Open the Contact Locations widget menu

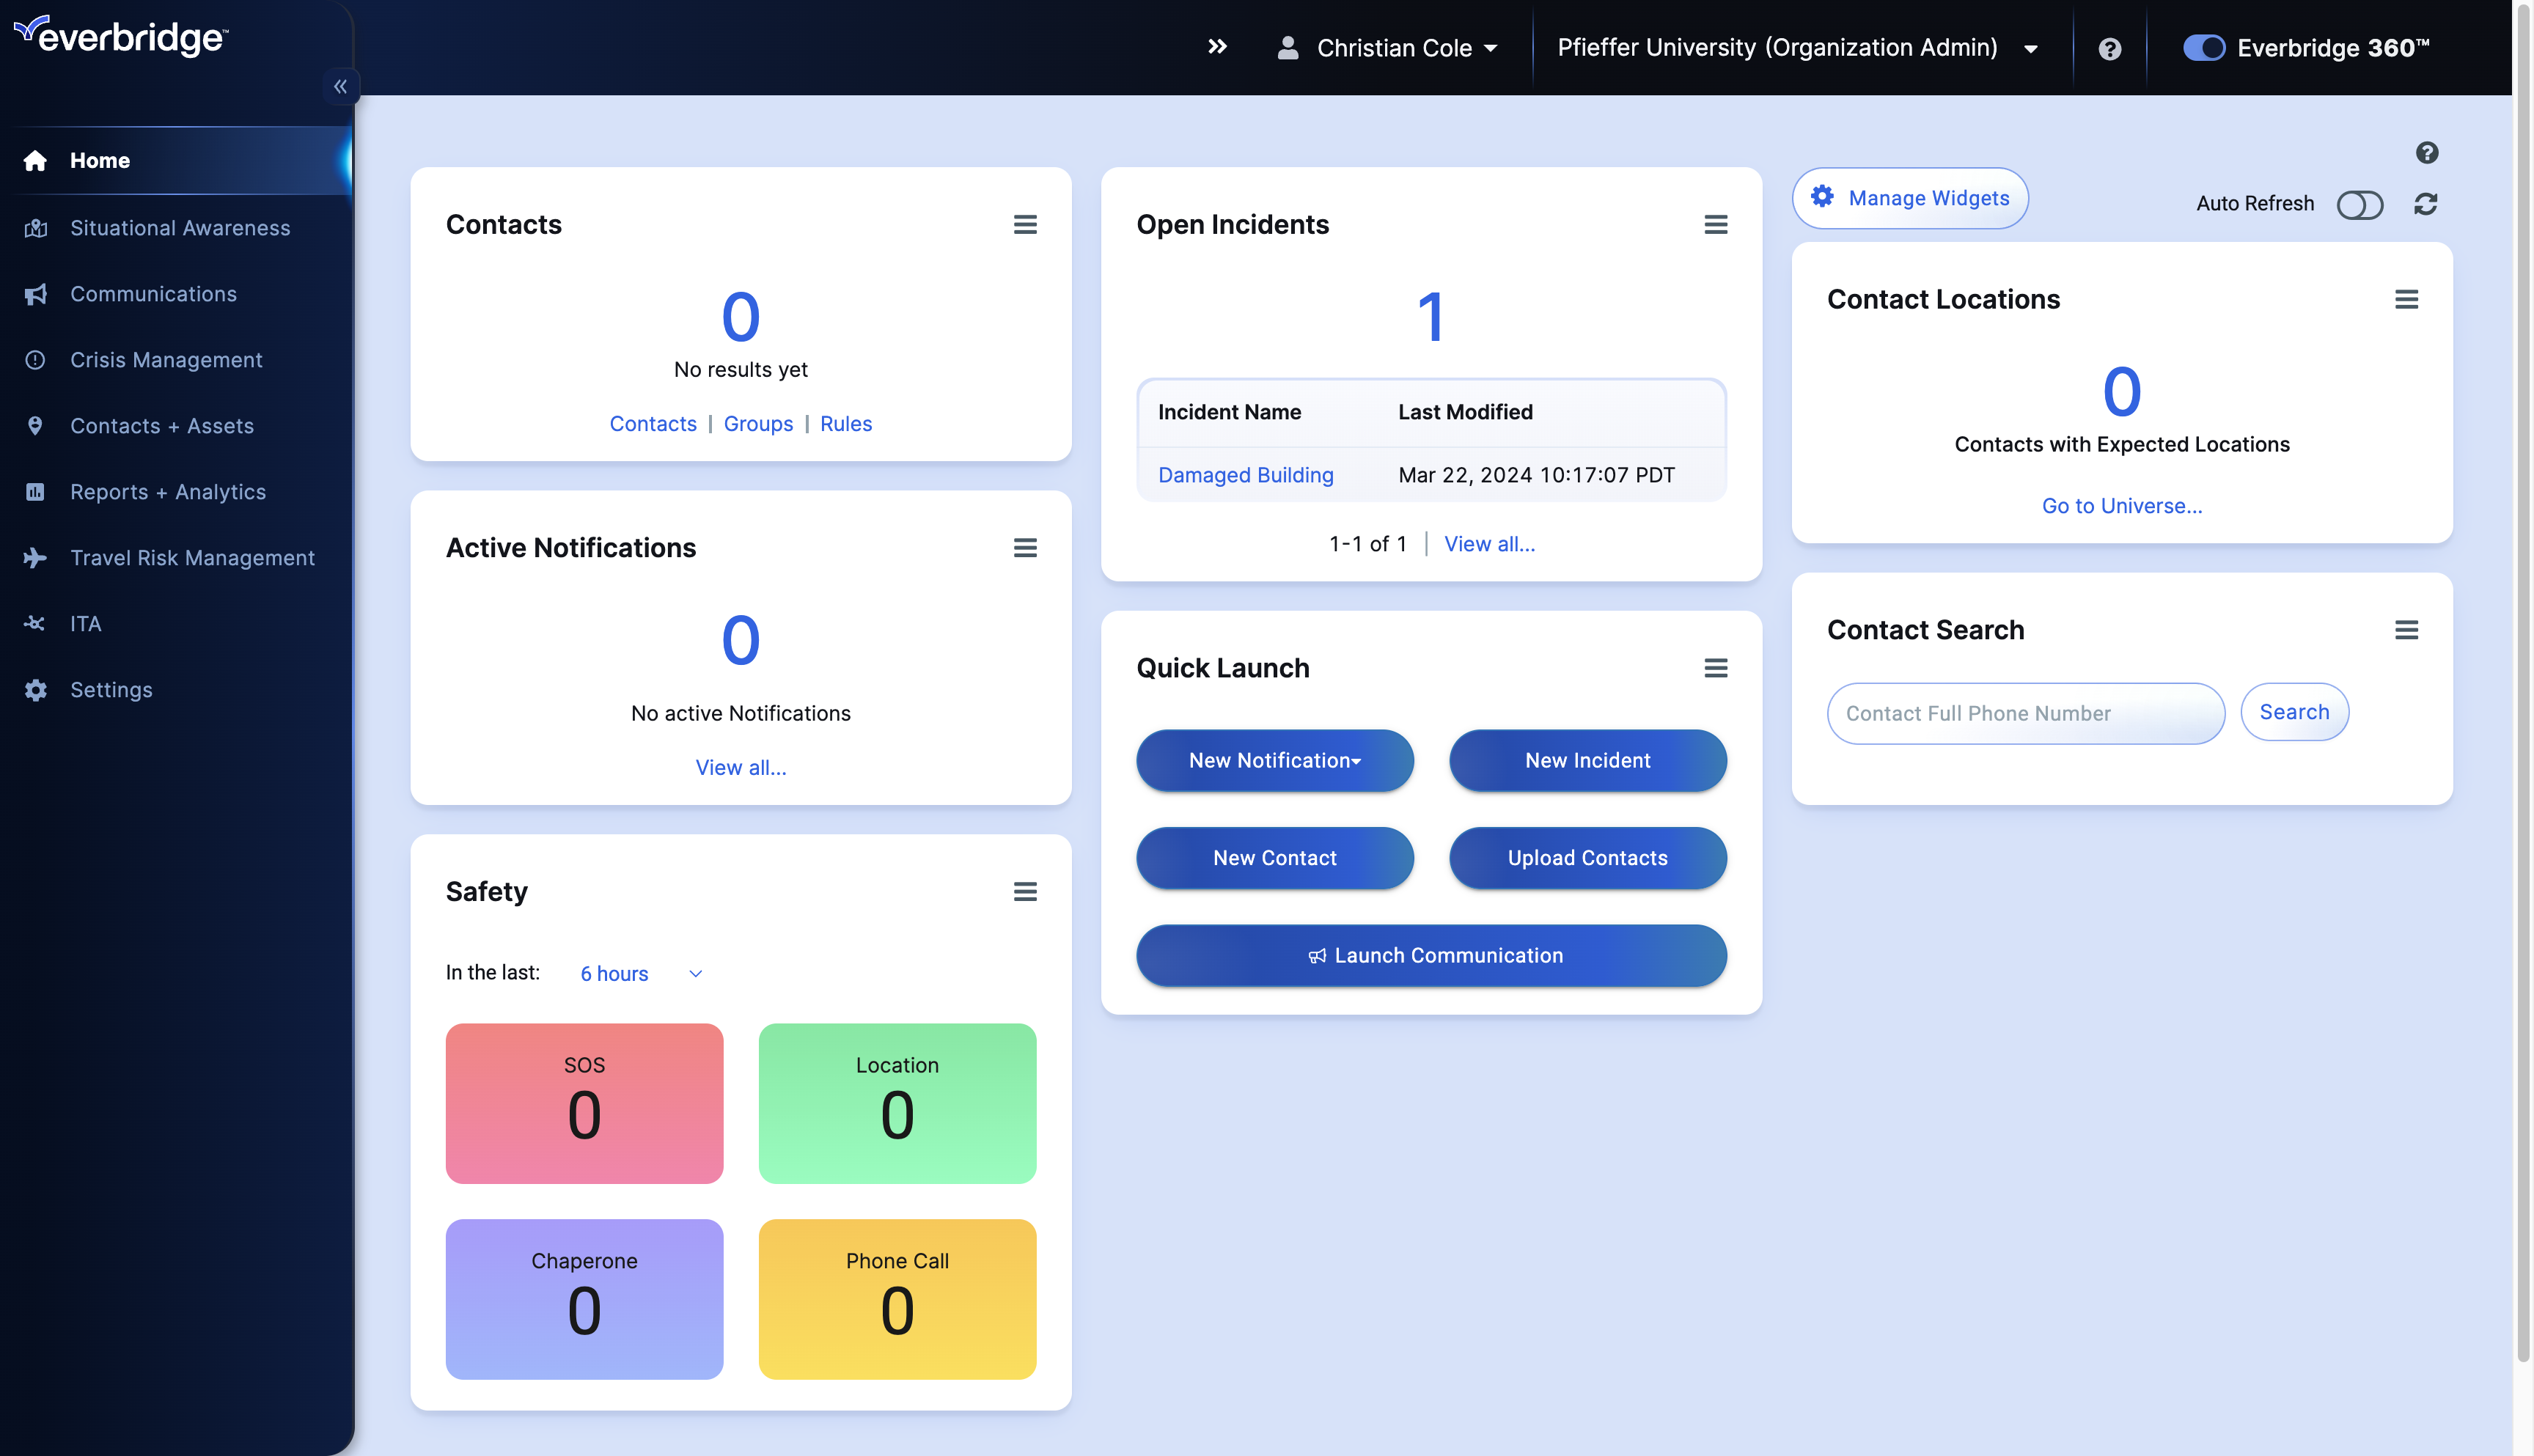pos(2407,300)
